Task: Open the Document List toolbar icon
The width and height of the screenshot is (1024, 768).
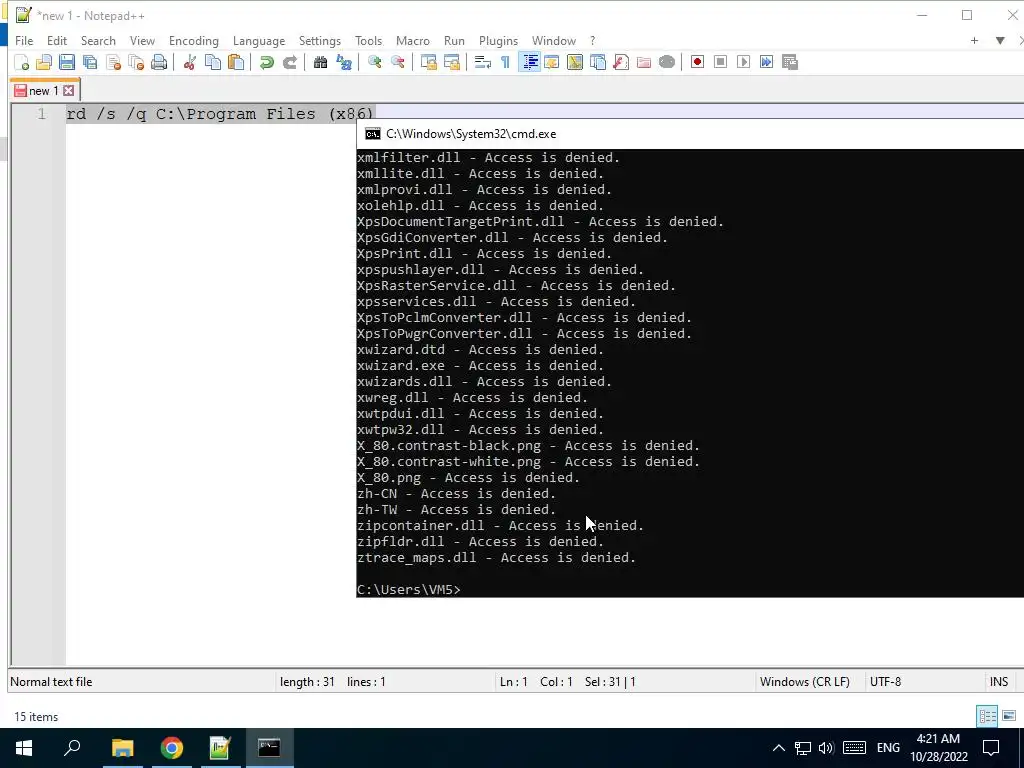Action: 598,62
